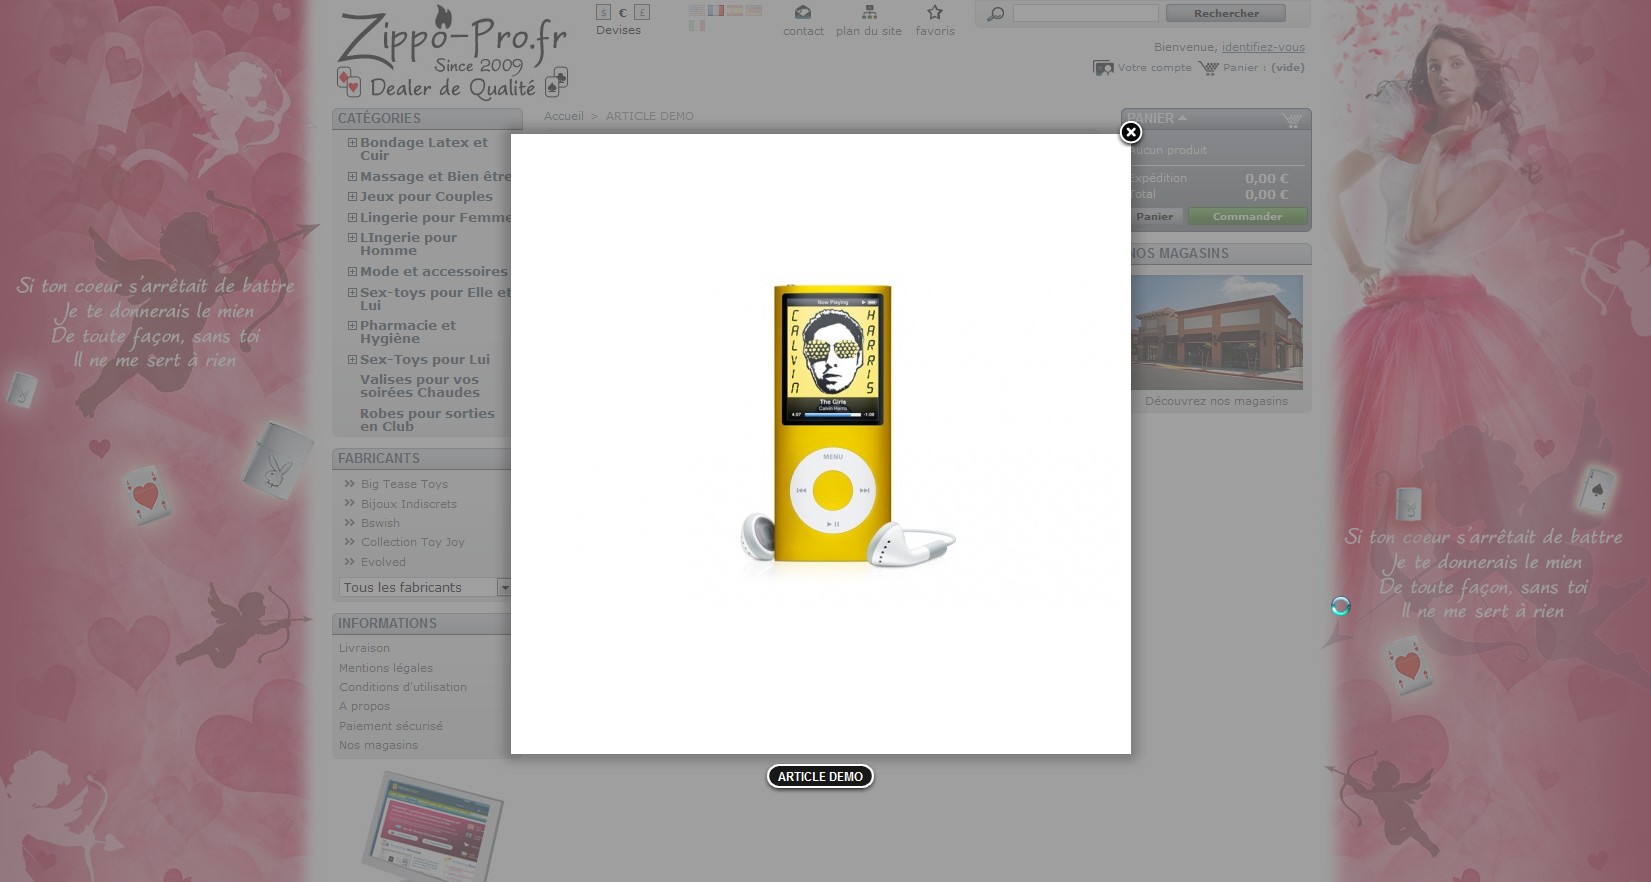
Task: Click the Votre compte account icon
Action: [1103, 68]
